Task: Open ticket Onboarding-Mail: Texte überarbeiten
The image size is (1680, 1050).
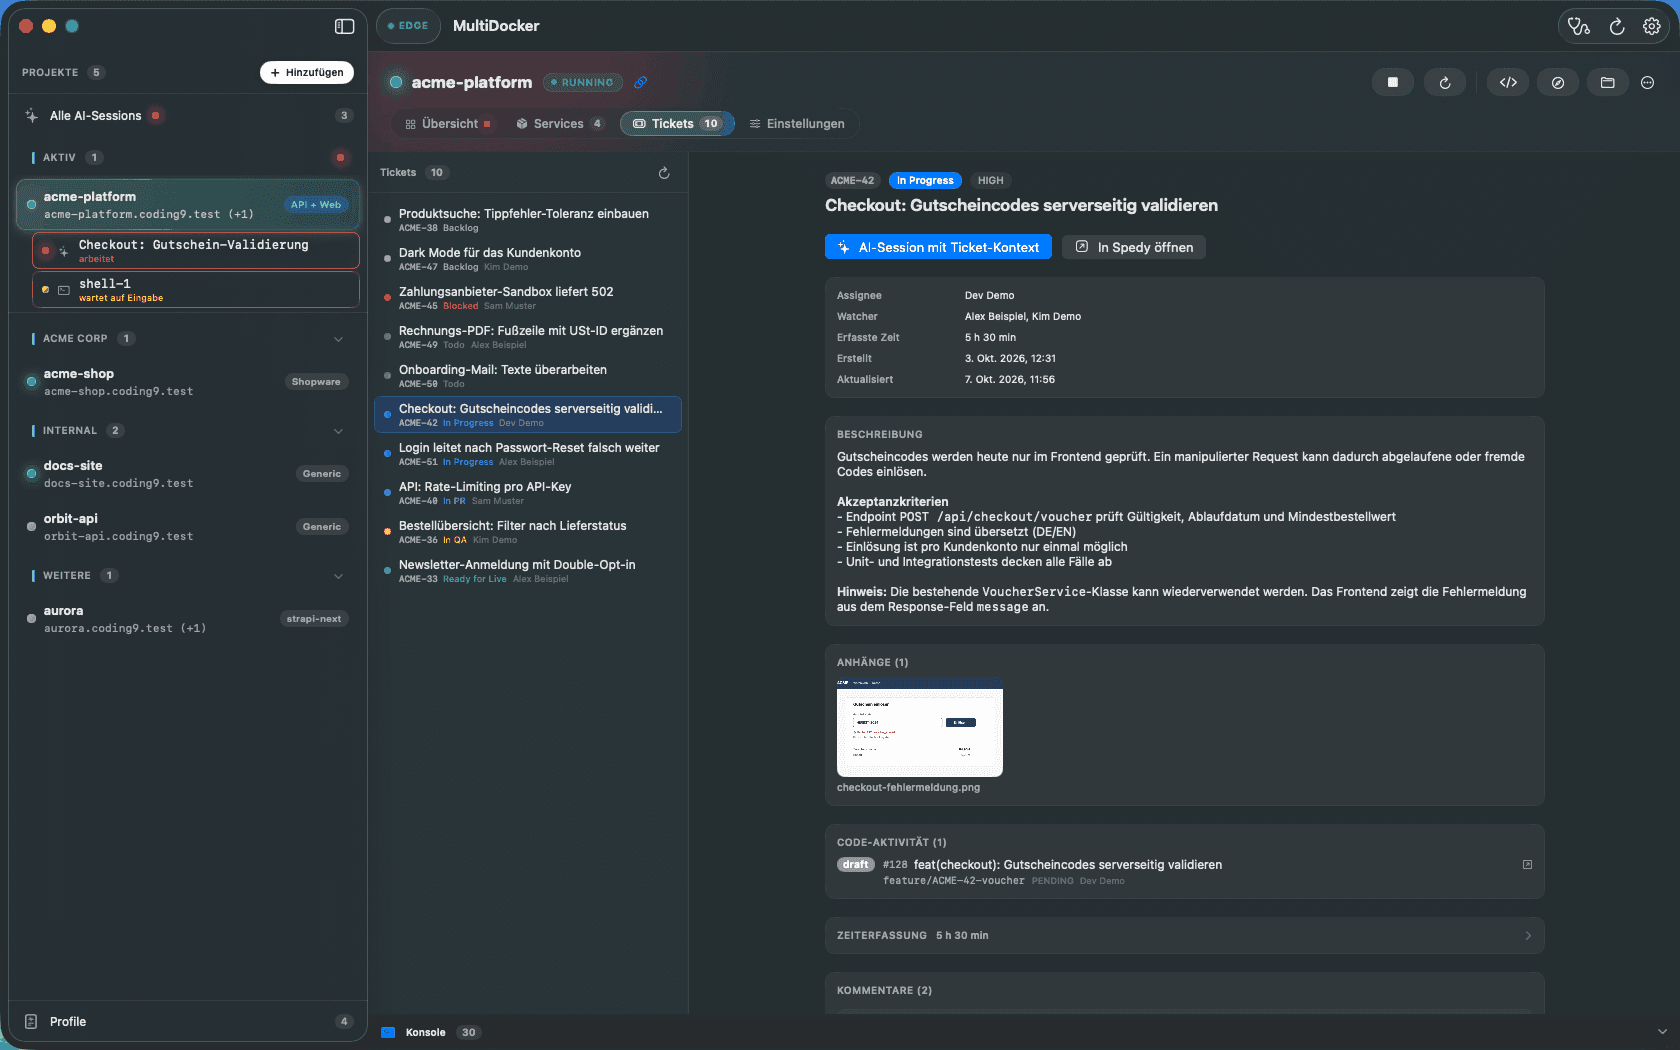Action: pos(528,376)
